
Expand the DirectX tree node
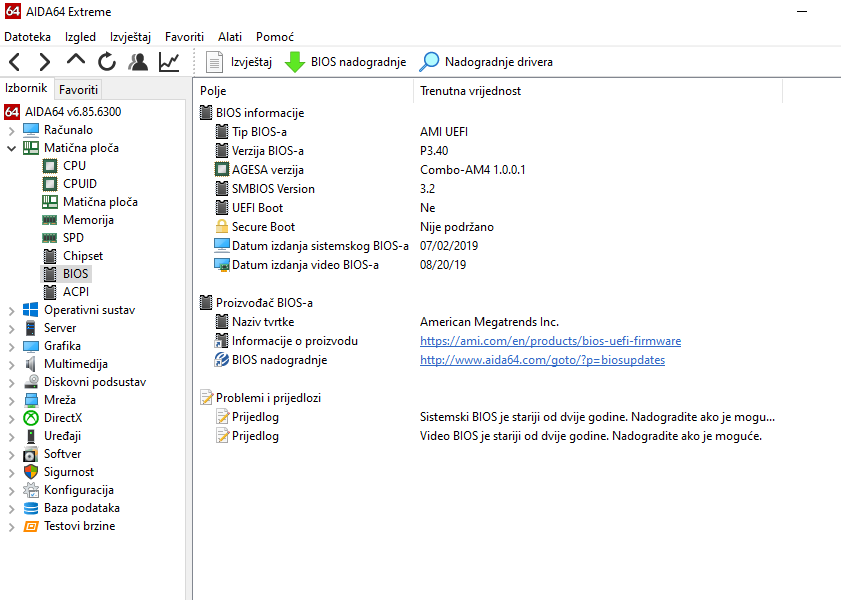coord(11,418)
